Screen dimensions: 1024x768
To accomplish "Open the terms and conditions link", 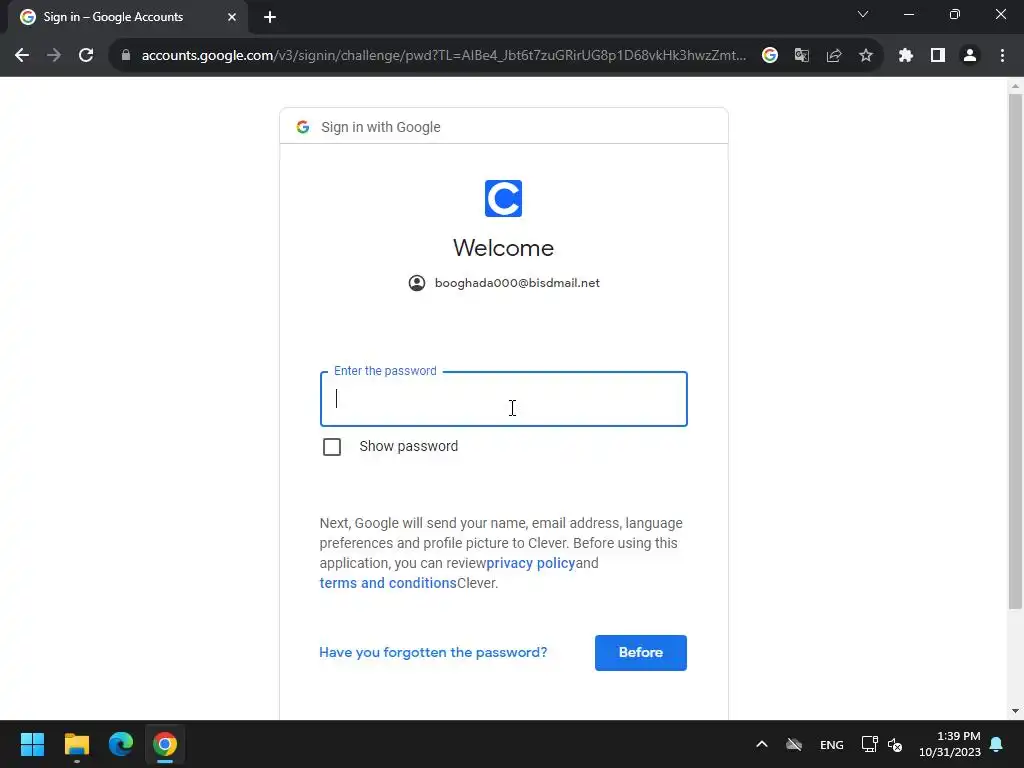I will tap(388, 583).
